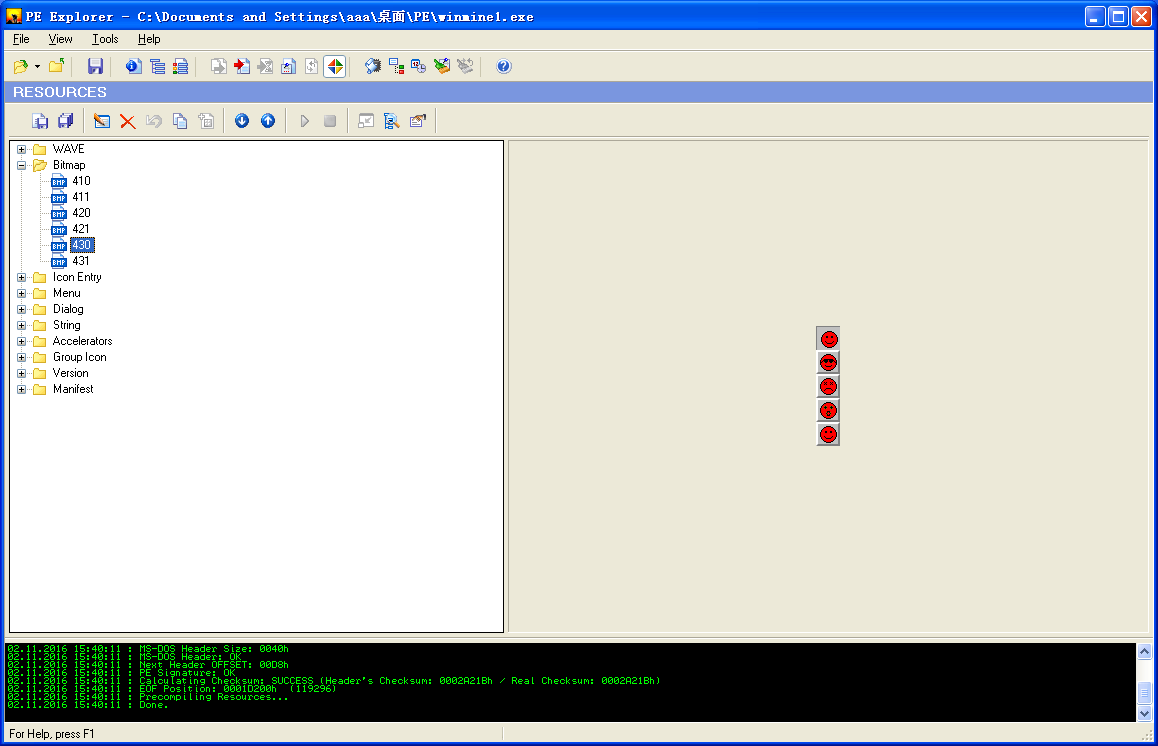1158x746 pixels.
Task: Click the blue document toolbar icon
Action: click(x=289, y=66)
